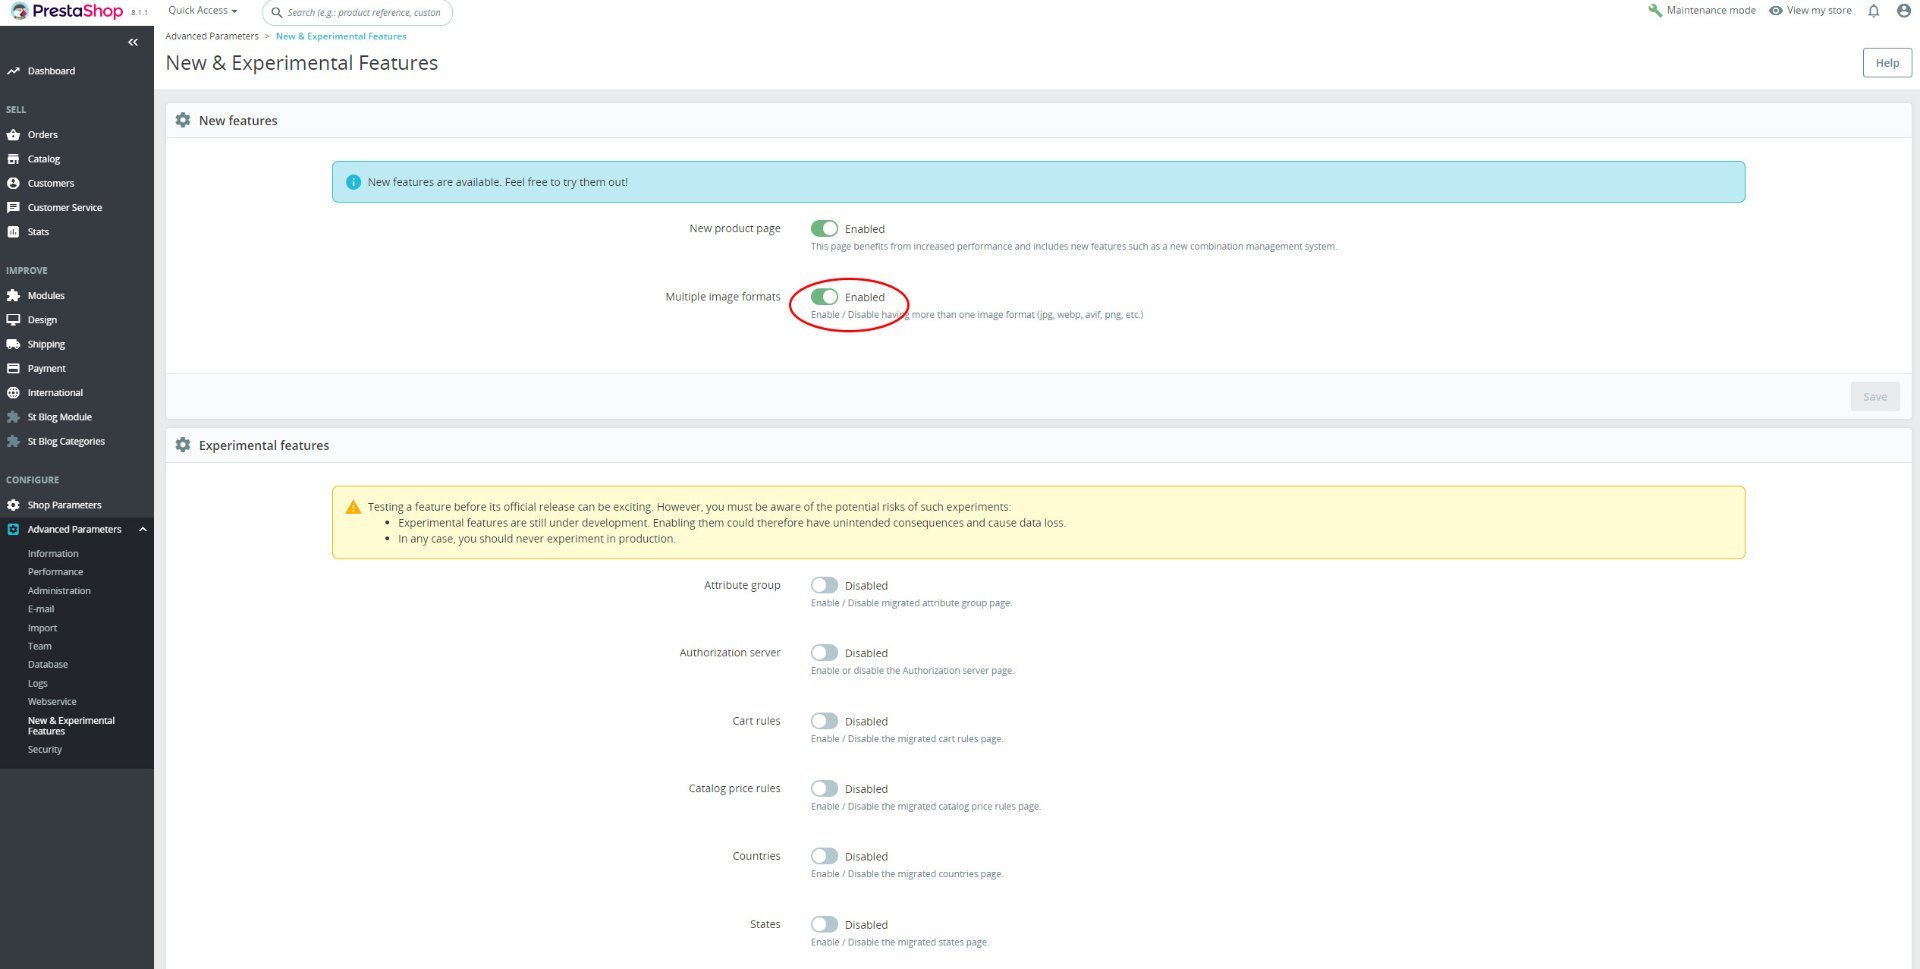Enable the Countries switch
This screenshot has width=1920, height=969.
pyautogui.click(x=824, y=856)
